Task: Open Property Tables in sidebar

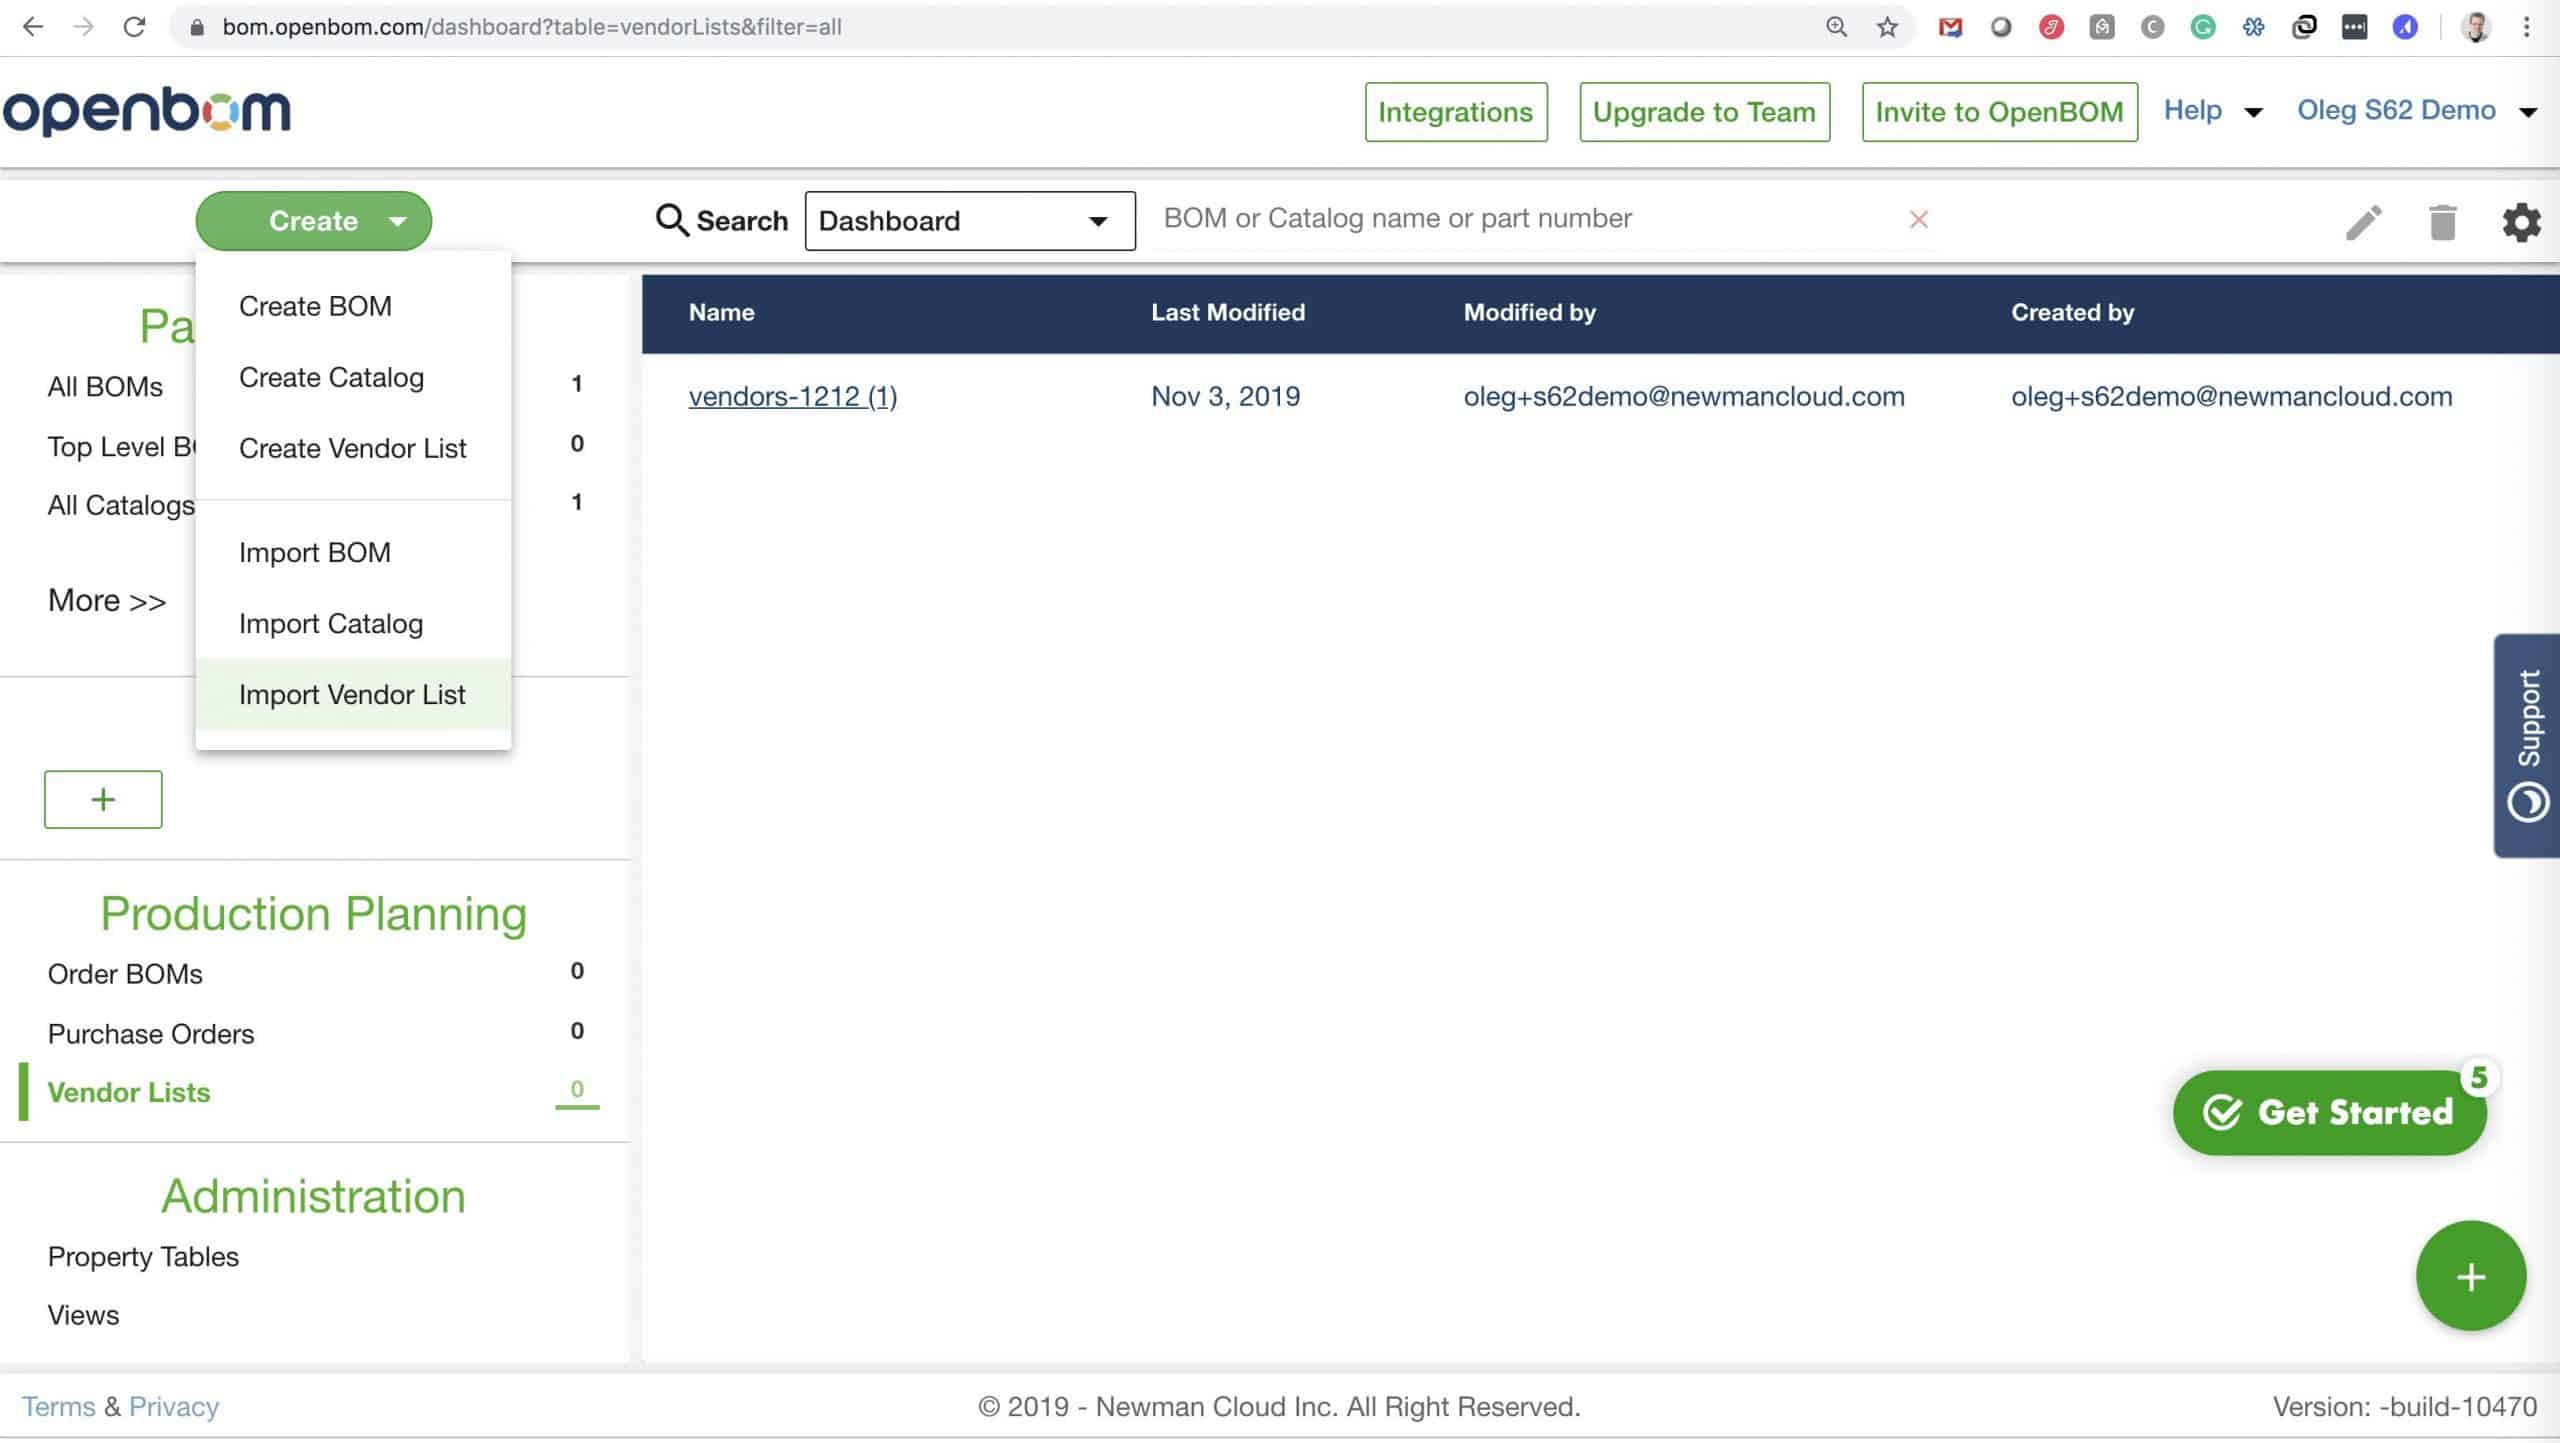Action: [x=143, y=1257]
